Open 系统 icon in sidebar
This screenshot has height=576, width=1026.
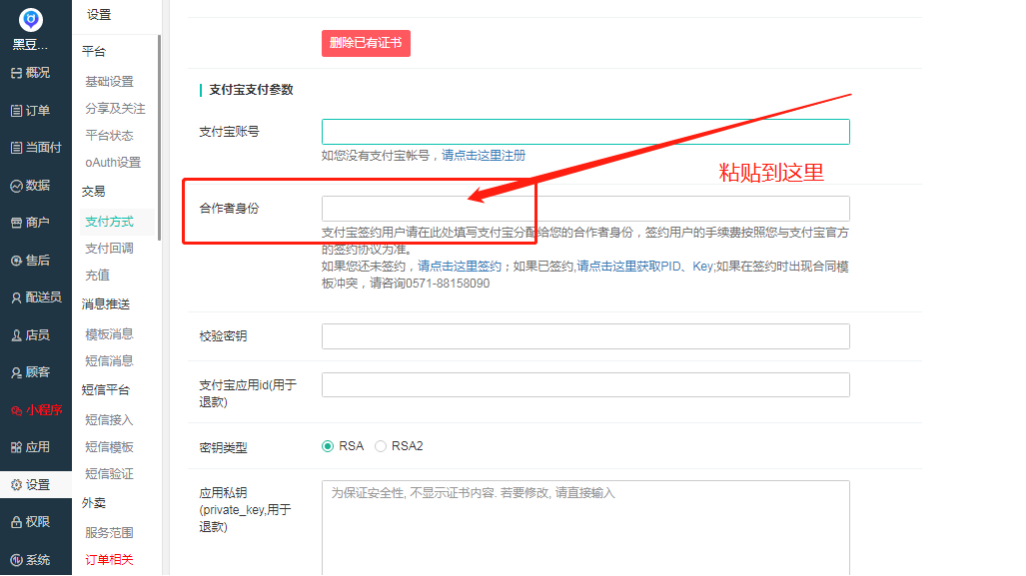(16, 560)
